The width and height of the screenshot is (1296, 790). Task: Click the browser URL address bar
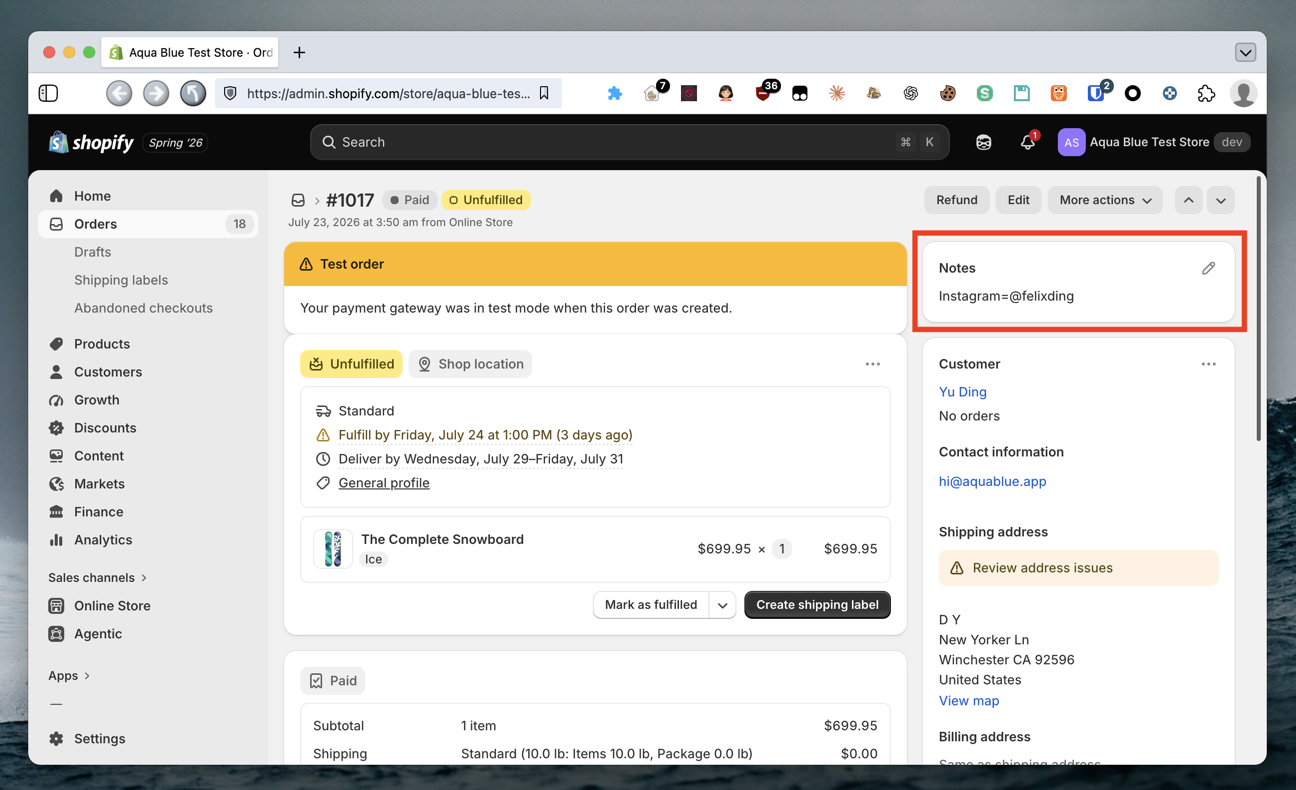click(x=388, y=93)
